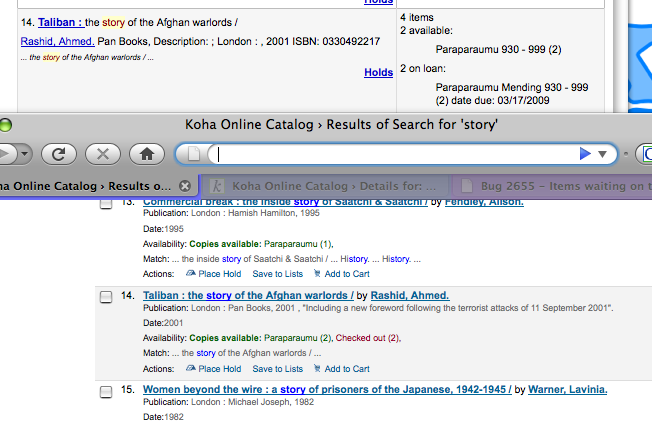The height and width of the screenshot is (426, 652).
Task: Click Place Hold icon for Commercial break
Action: [191, 271]
